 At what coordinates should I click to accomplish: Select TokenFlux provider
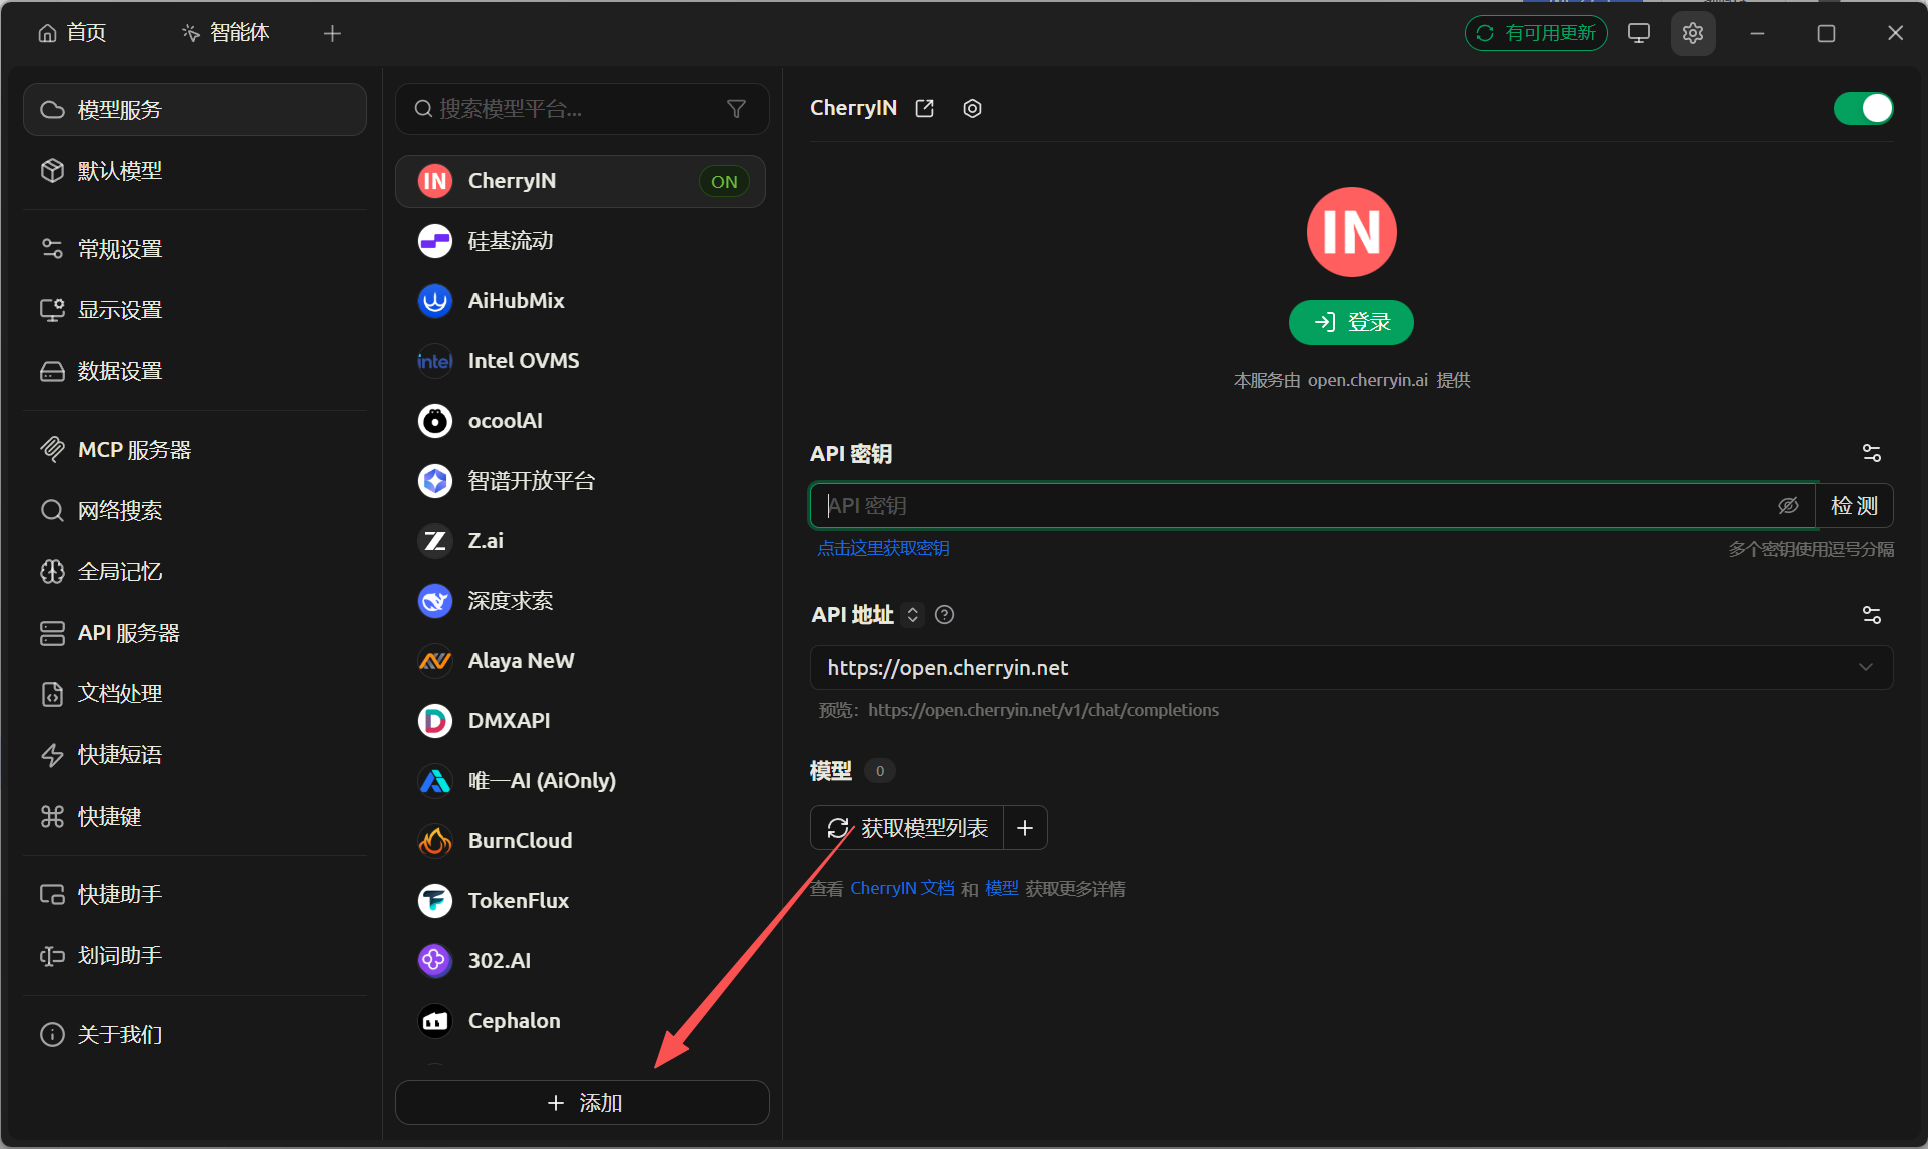pos(580,901)
